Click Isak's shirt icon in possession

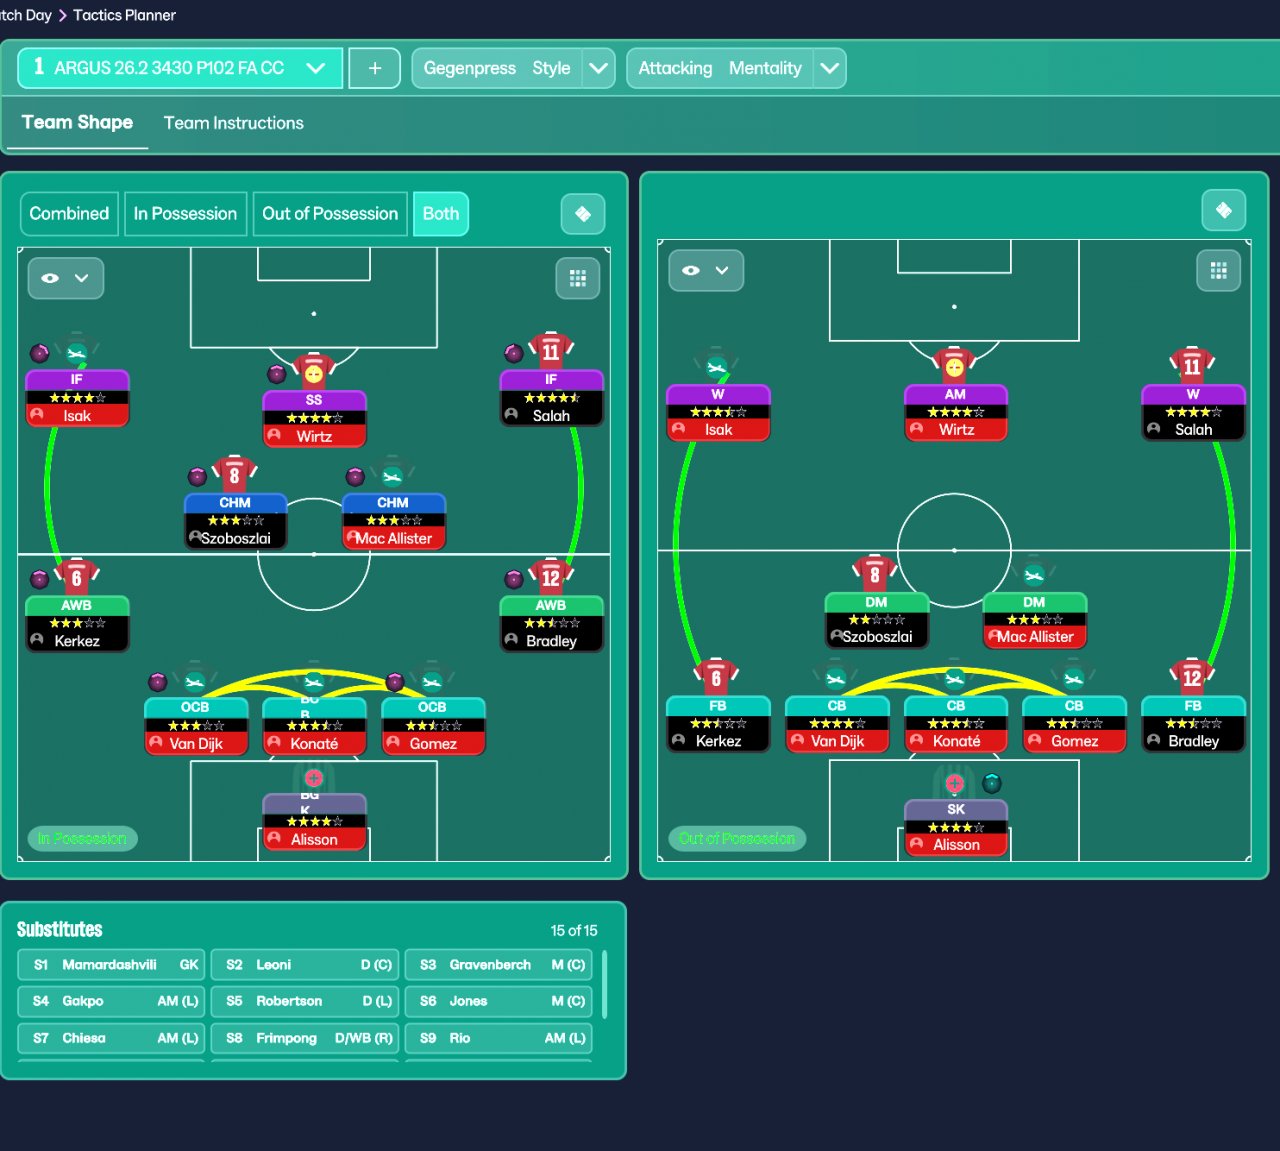pyautogui.click(x=76, y=351)
